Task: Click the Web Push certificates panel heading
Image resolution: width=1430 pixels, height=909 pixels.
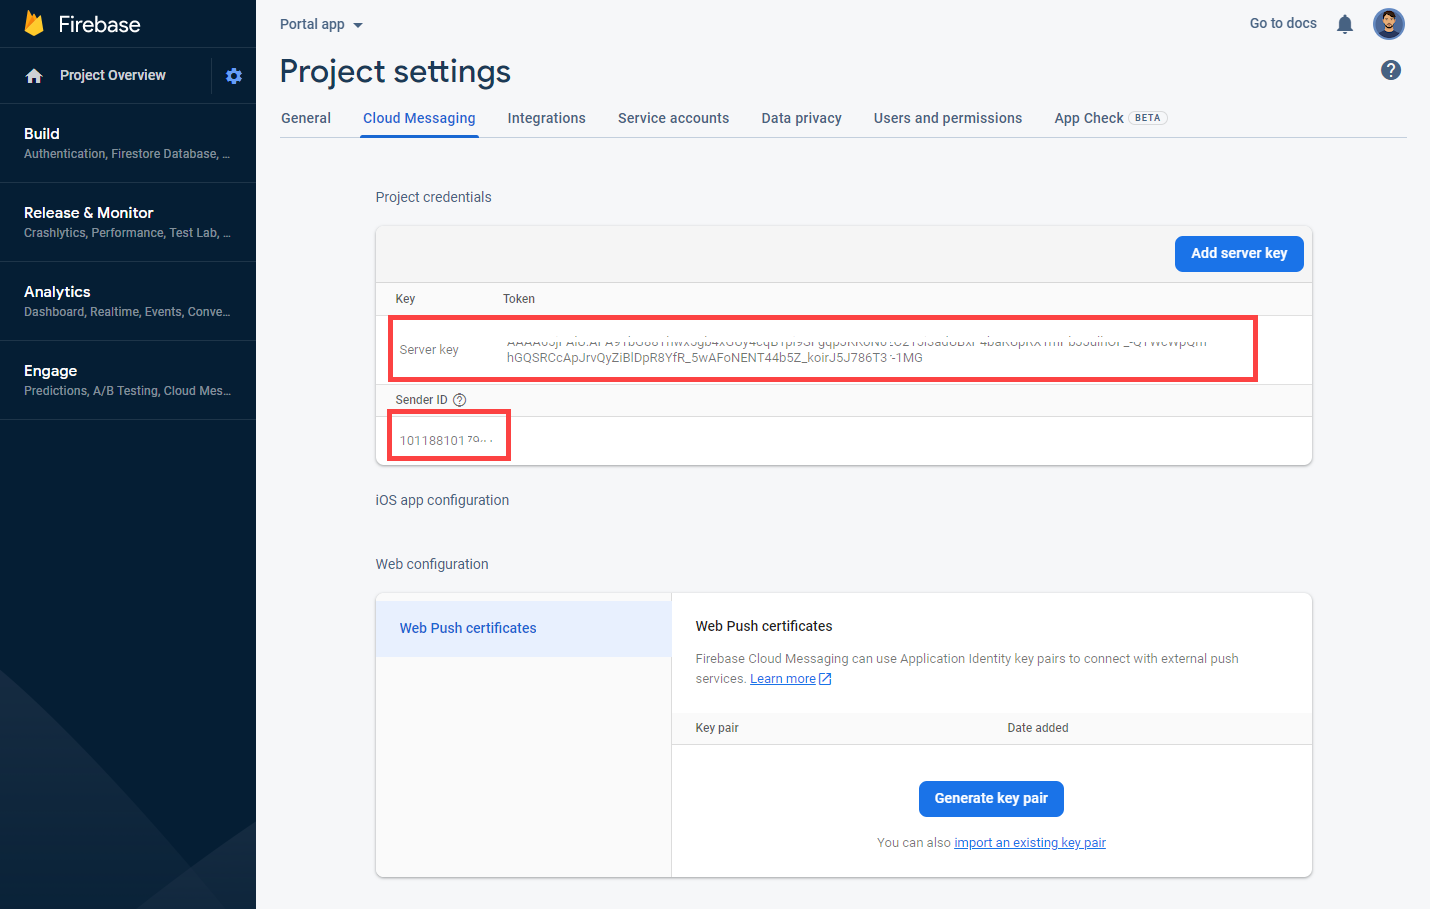Action: pos(764,626)
